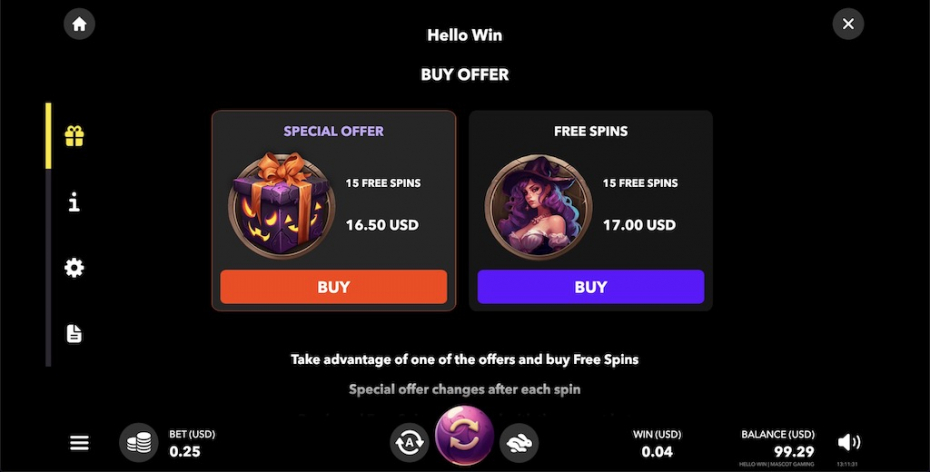Click the 99.29 balance display
930x472 pixels.
click(794, 452)
